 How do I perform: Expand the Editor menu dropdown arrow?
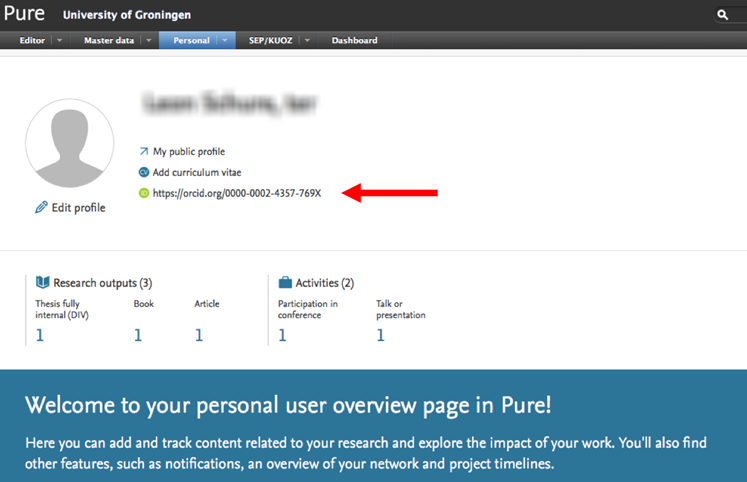[x=59, y=41]
